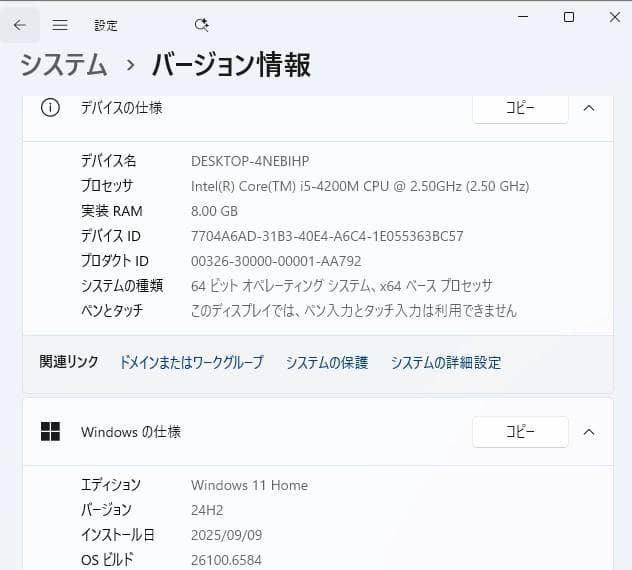Click the 設定 window title
Viewport: 632px width, 570px height.
click(106, 25)
